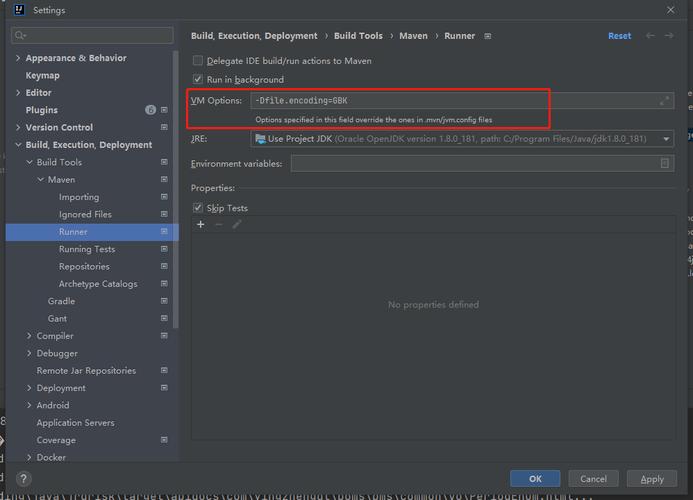Image resolution: width=693 pixels, height=500 pixels.
Task: Collapse Build, Execution, Deployment section
Action: [18, 145]
